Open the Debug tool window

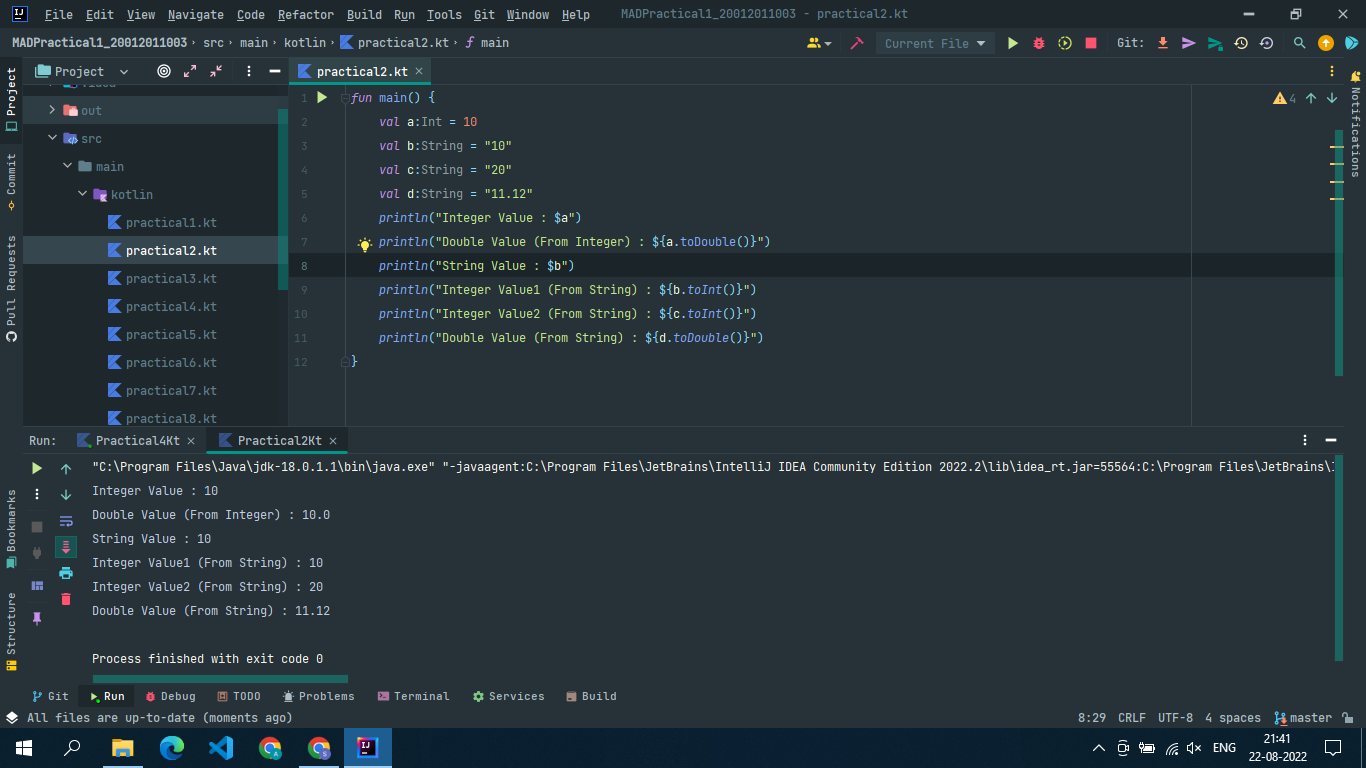point(170,696)
